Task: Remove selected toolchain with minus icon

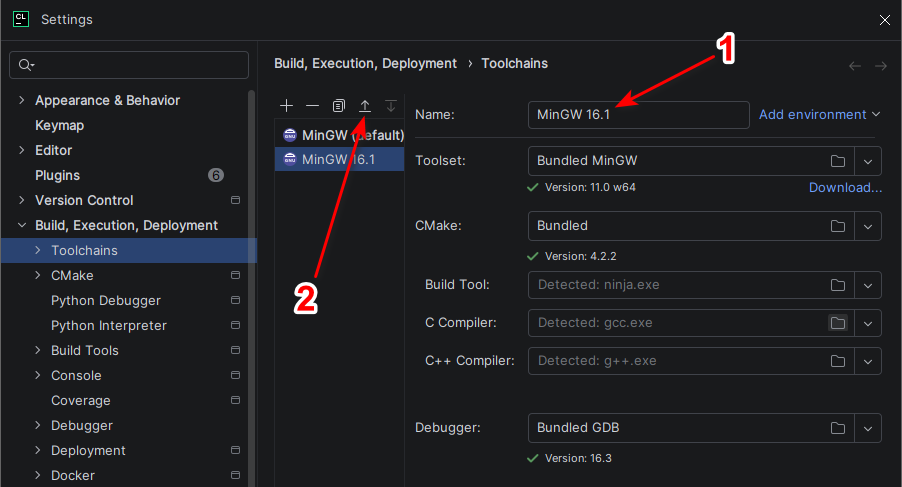Action: point(312,106)
